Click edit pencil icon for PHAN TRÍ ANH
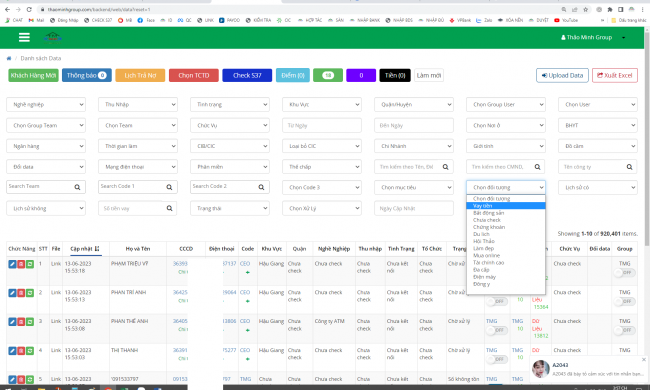The height and width of the screenshot is (390, 650). pos(12,293)
